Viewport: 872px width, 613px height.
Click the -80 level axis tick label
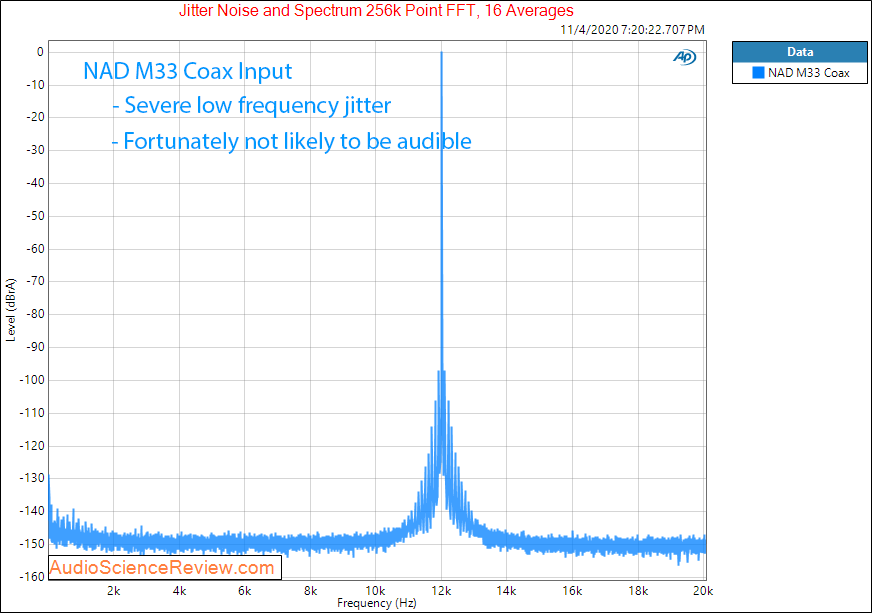(35, 314)
